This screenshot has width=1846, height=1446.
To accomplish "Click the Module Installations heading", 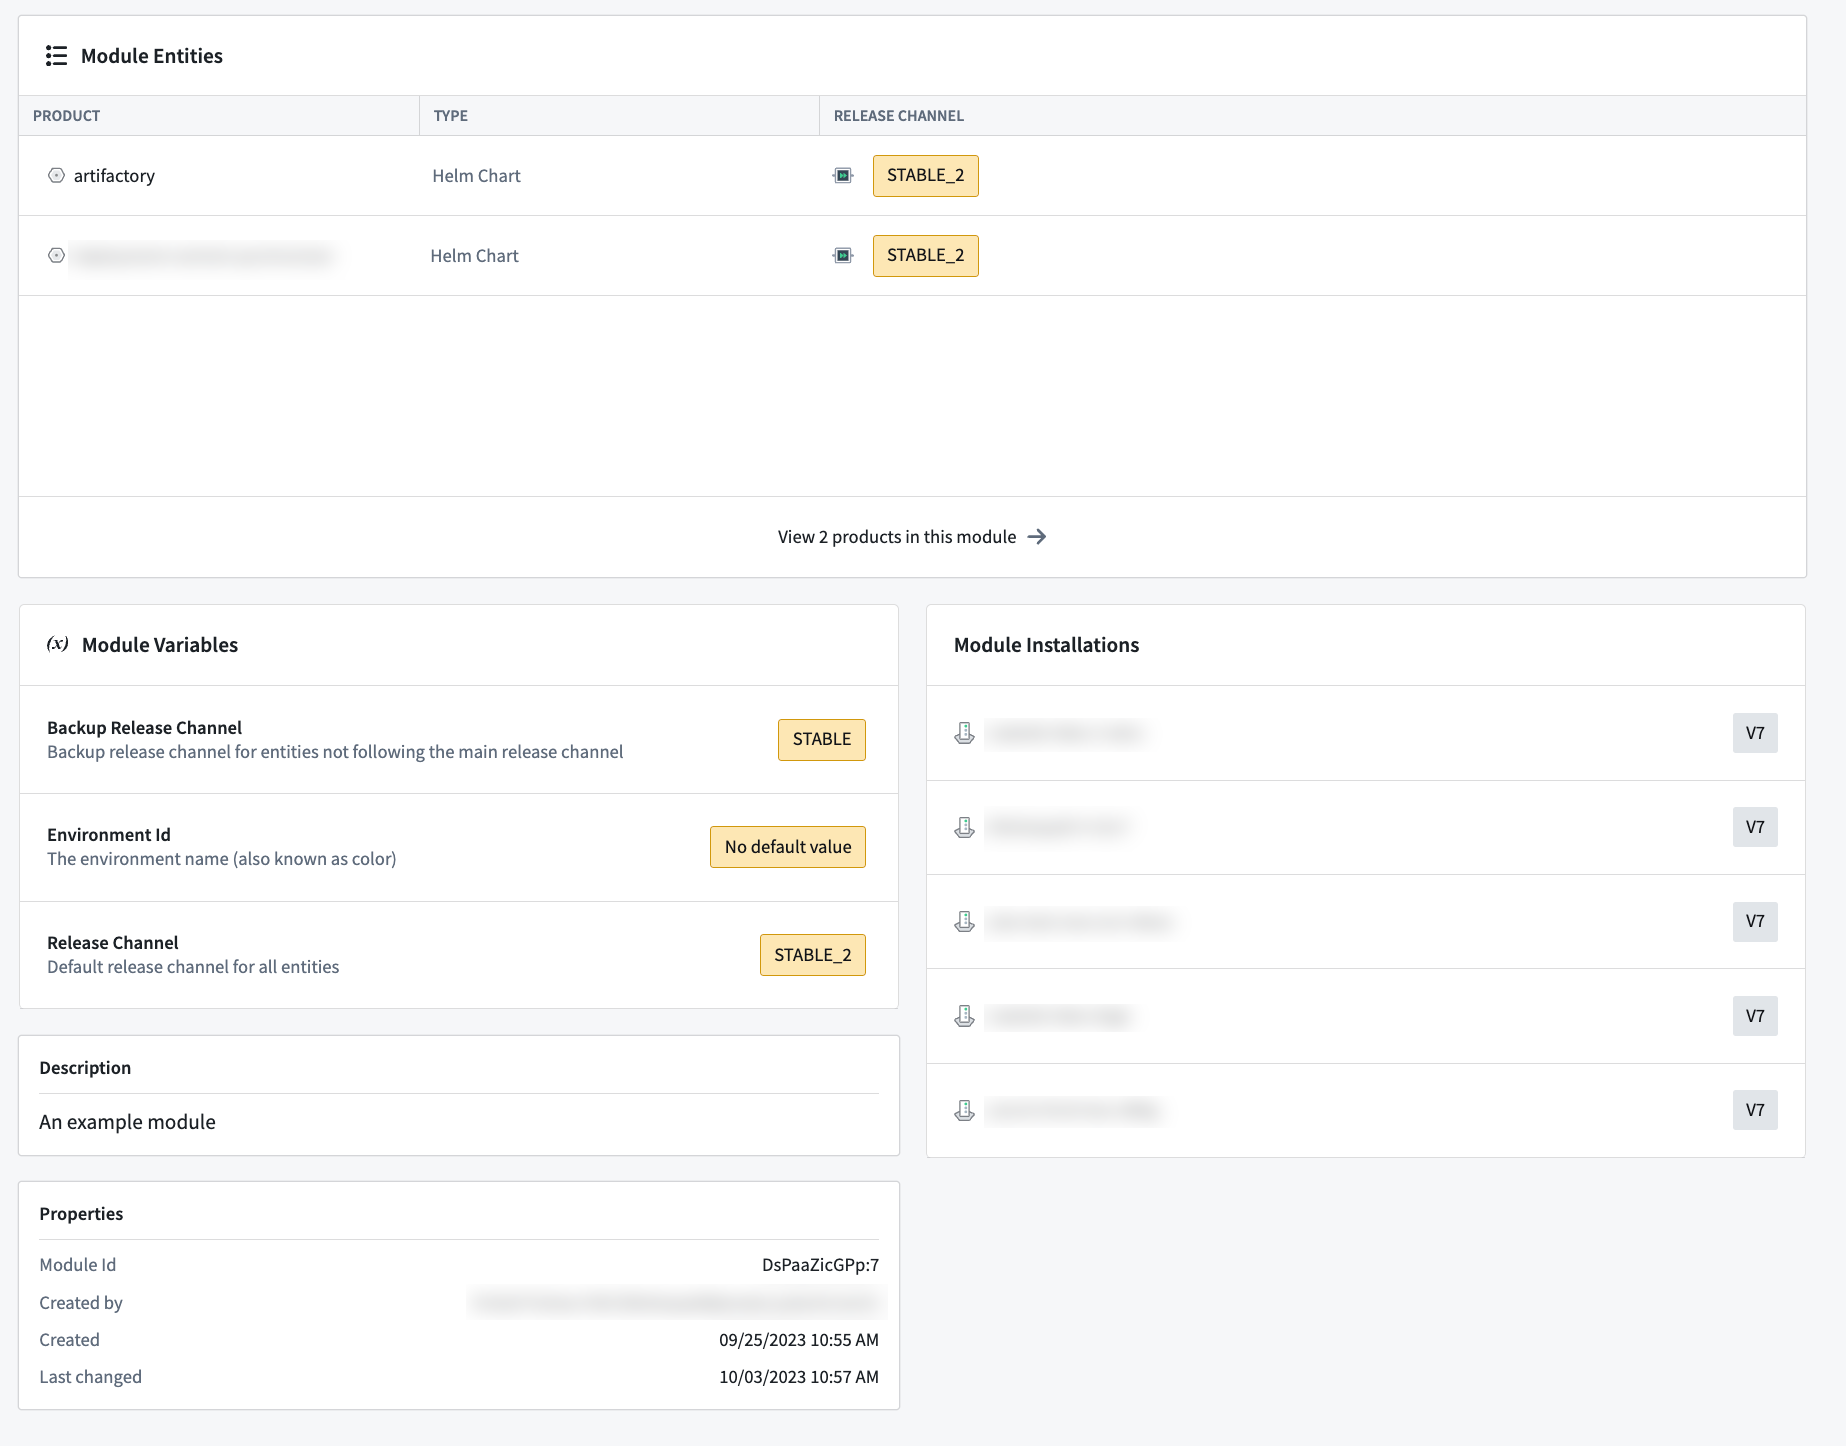I will click(1046, 645).
